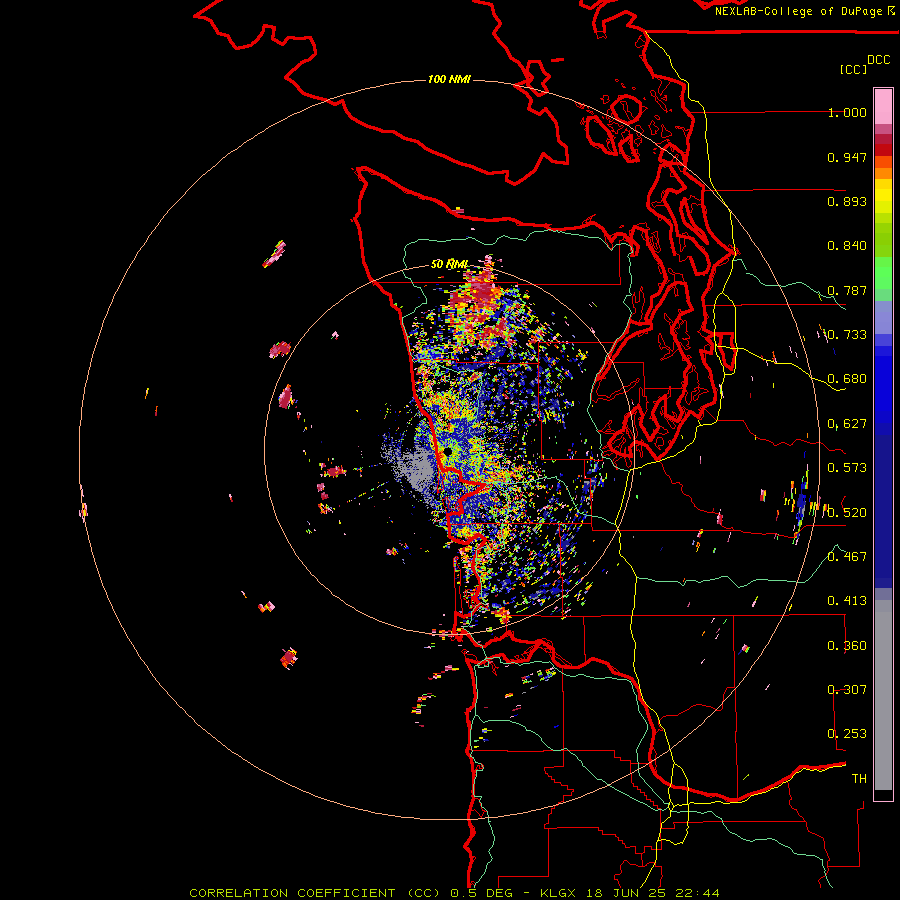Screen dimensions: 900x900
Task: Click the 100 NMI range ring label
Action: point(449,79)
